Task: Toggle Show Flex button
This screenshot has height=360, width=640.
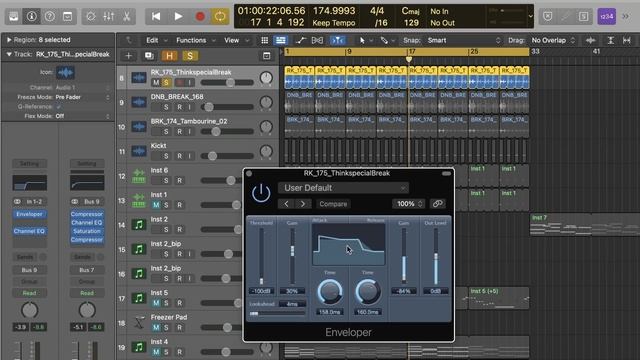Action: tap(317, 40)
